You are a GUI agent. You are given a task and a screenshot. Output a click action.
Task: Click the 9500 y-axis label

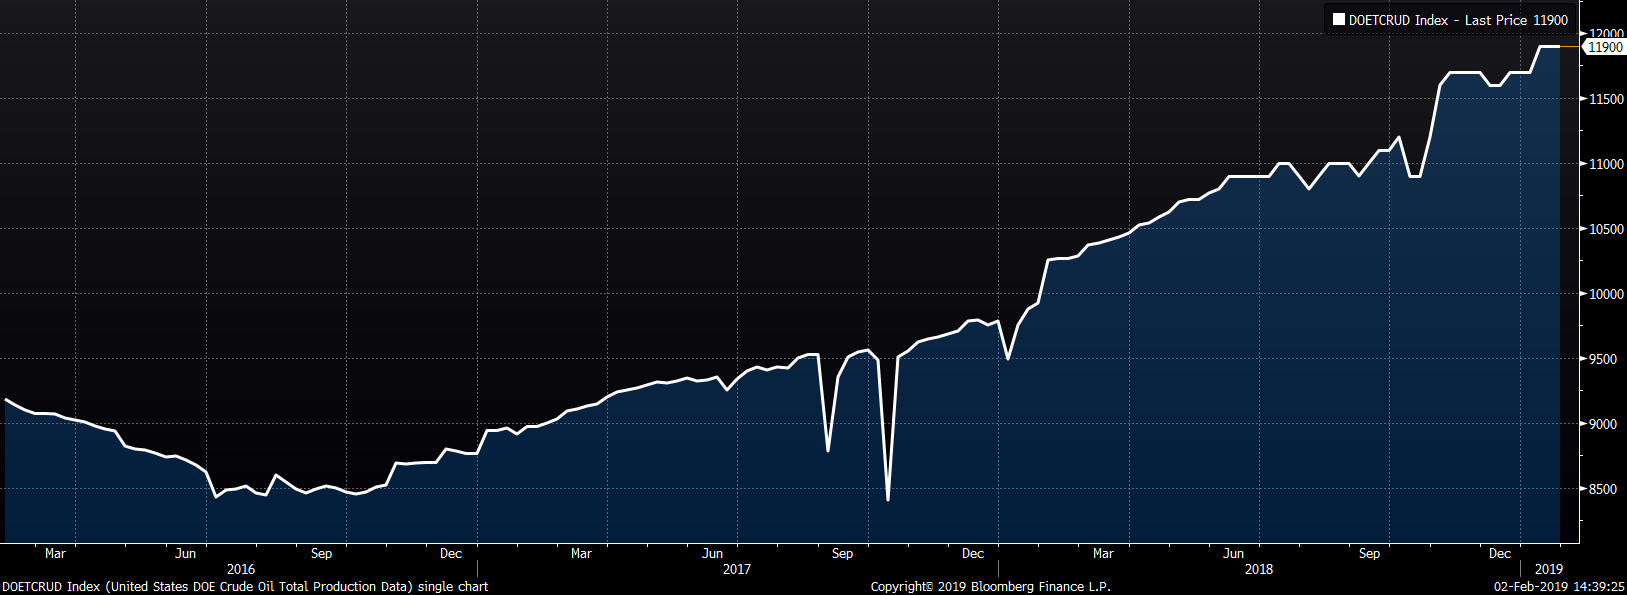[x=1603, y=359]
